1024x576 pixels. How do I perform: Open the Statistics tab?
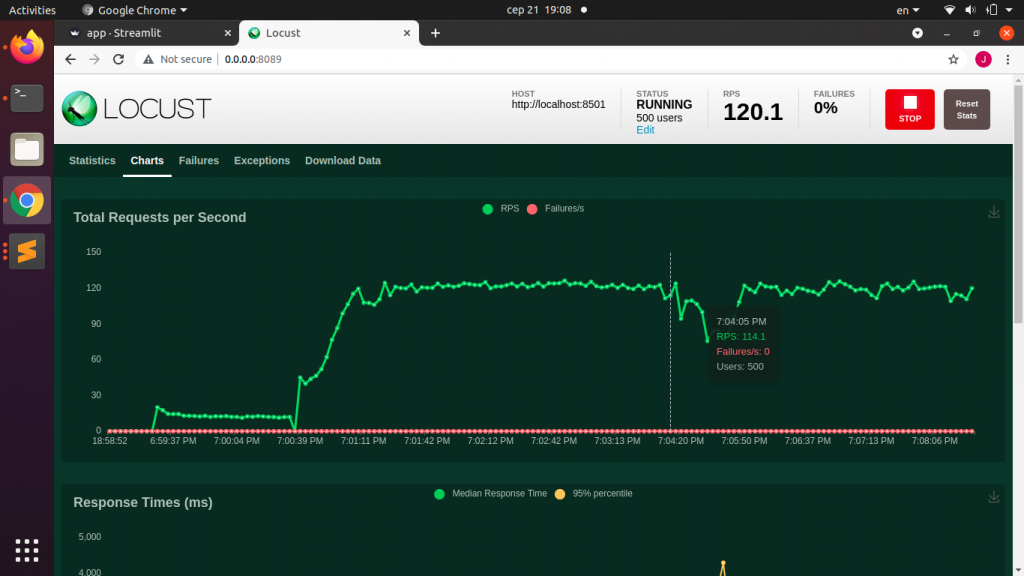click(x=92, y=161)
